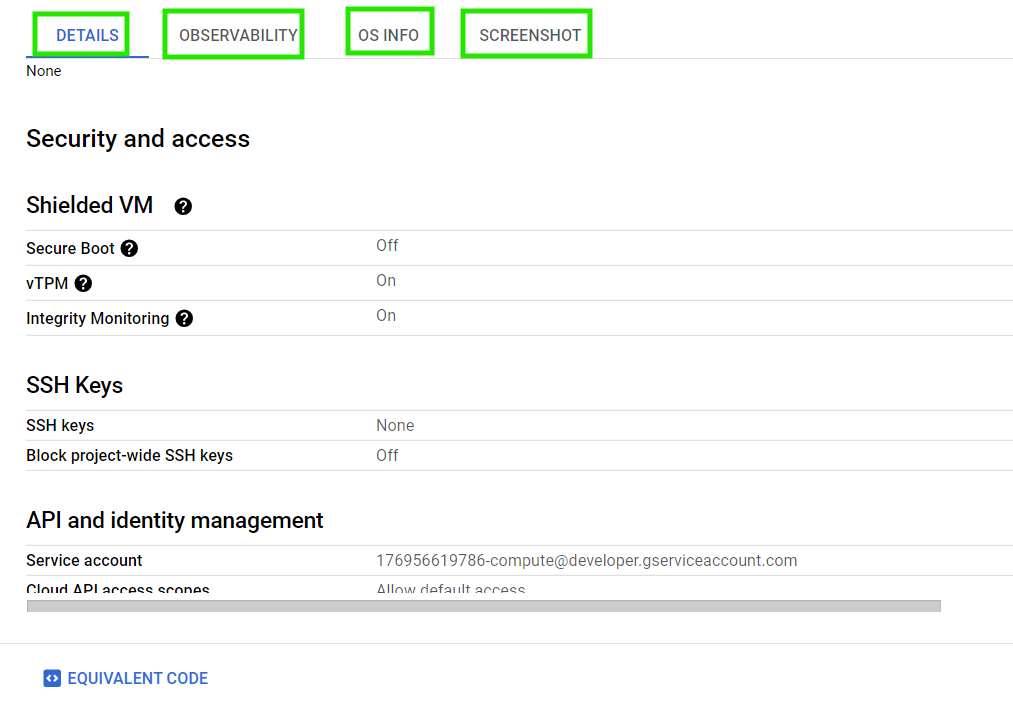
Task: Click the EQUIVALENT CODE link
Action: pyautogui.click(x=136, y=678)
